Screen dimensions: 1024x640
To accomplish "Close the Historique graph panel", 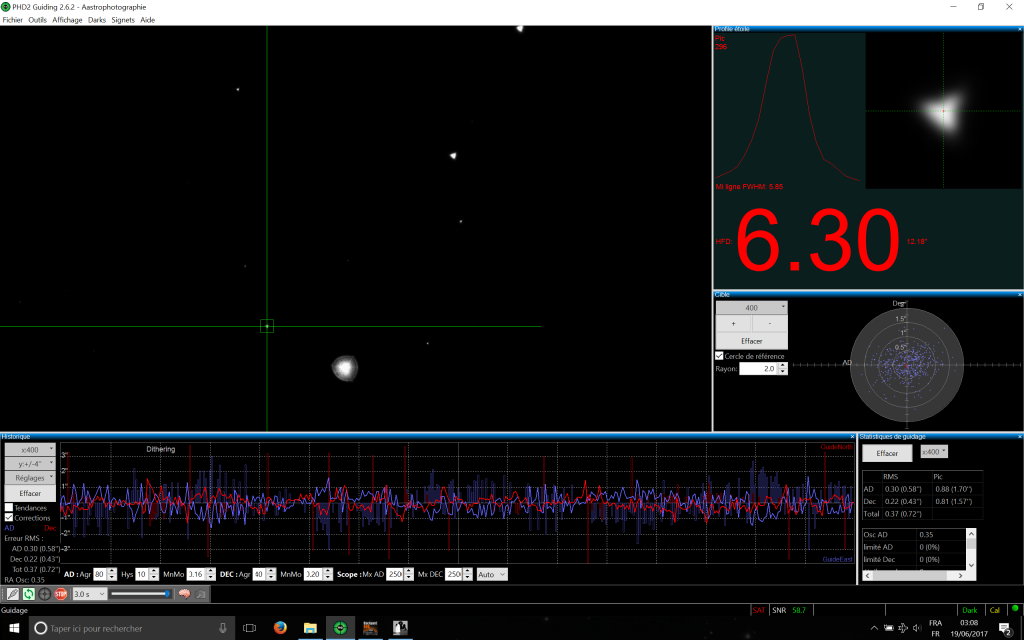I will tap(852, 436).
